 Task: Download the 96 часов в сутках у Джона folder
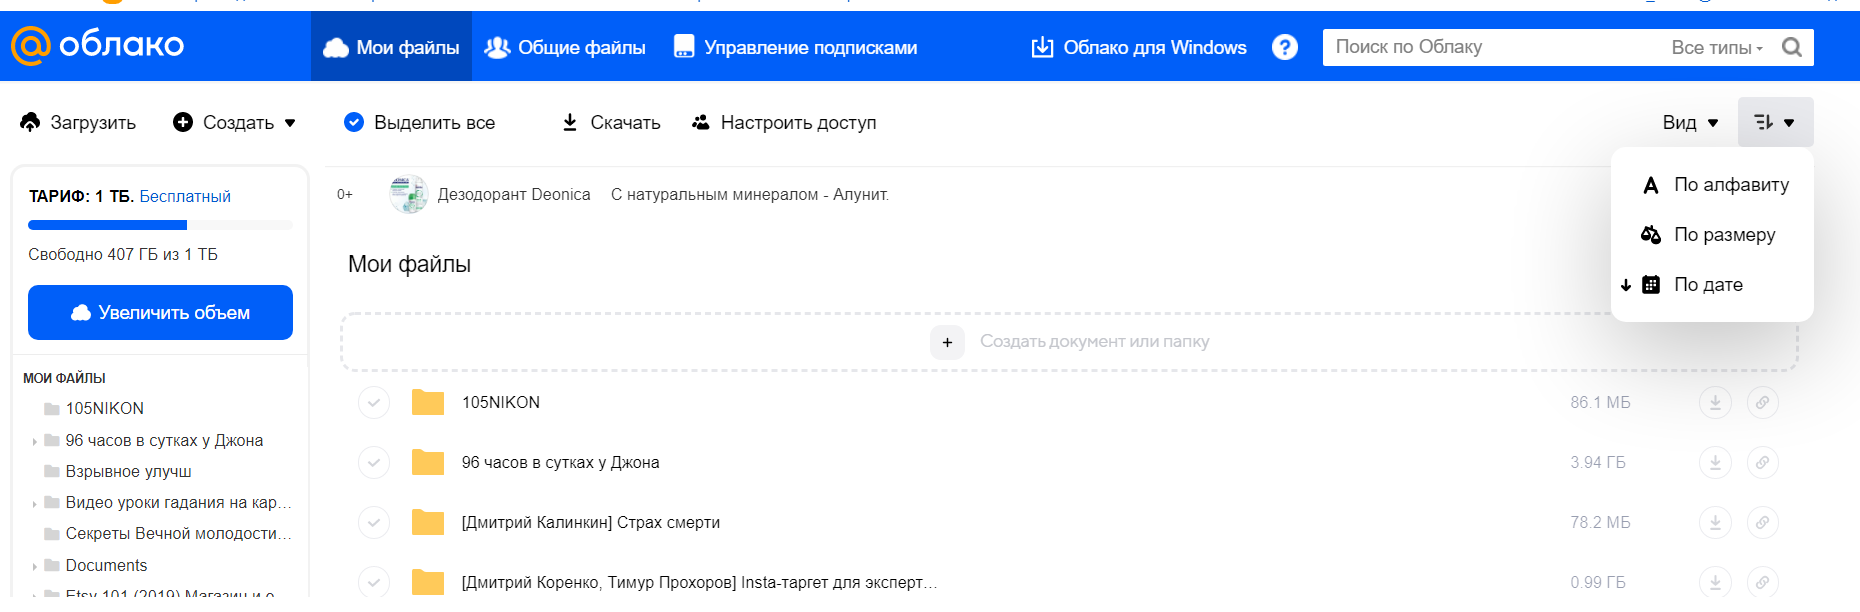pos(1715,463)
